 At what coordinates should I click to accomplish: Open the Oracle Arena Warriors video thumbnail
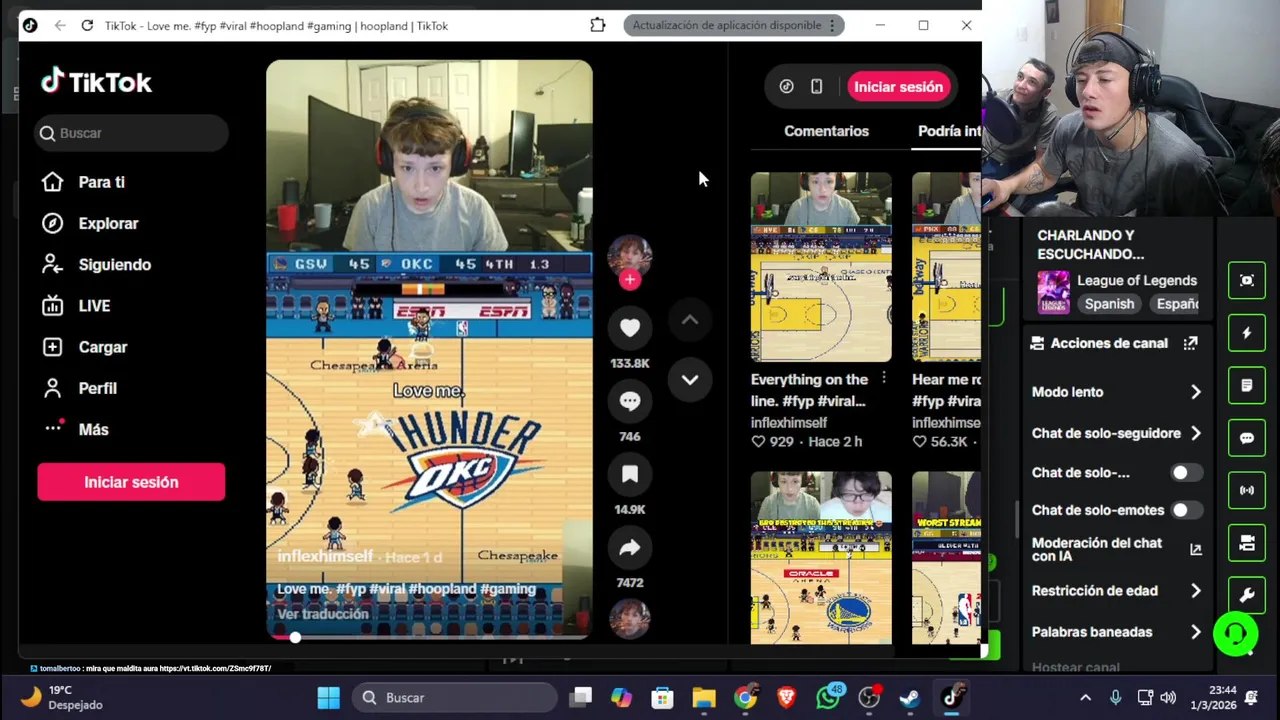click(x=821, y=558)
